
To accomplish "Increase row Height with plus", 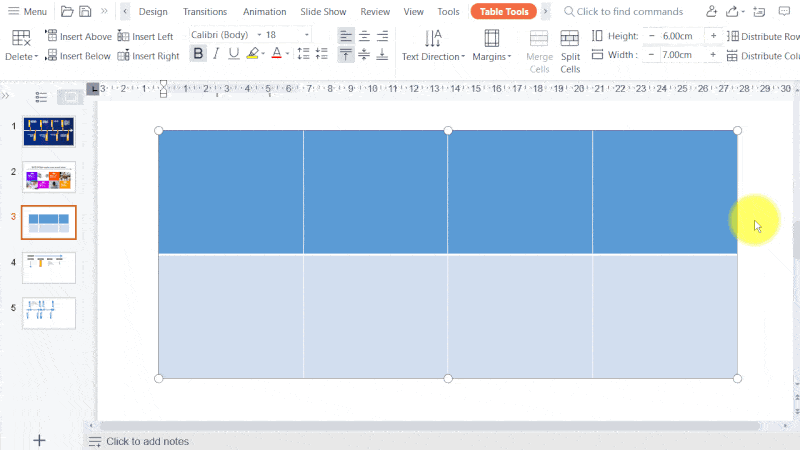I will click(713, 36).
